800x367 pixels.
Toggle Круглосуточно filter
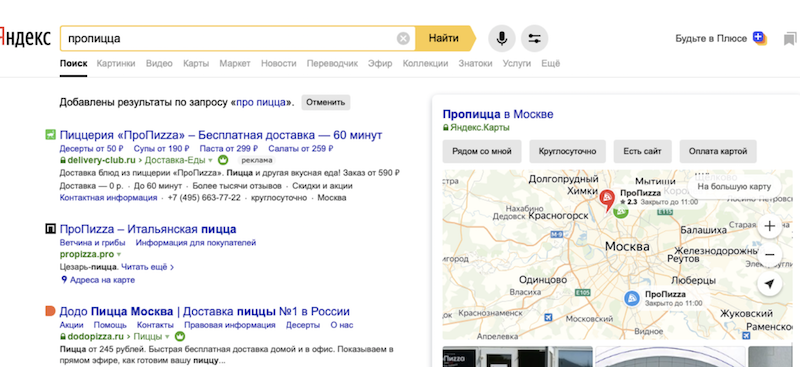click(567, 151)
